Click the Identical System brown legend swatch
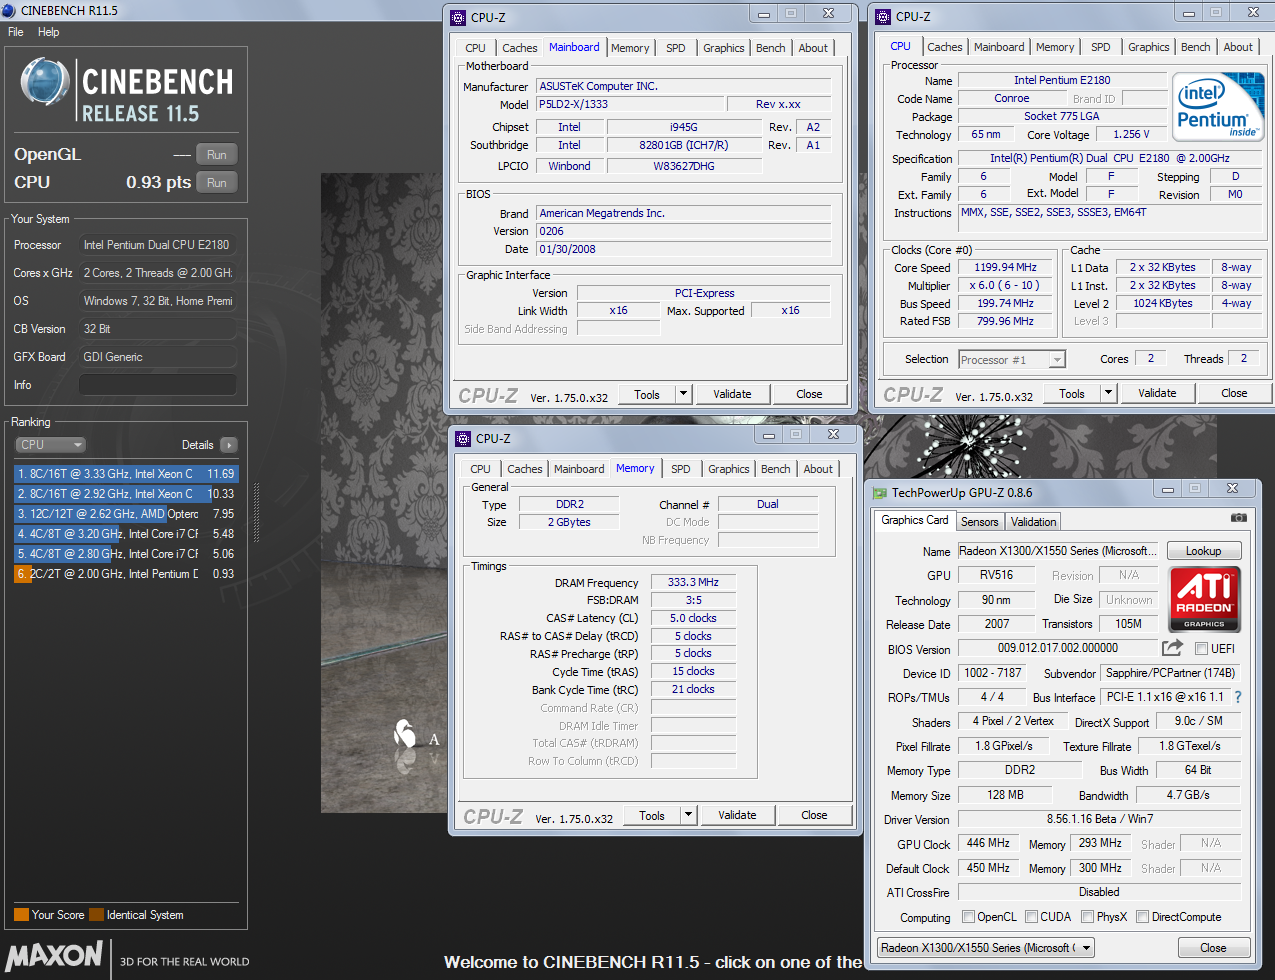Screen dimensions: 1275x980 point(96,914)
